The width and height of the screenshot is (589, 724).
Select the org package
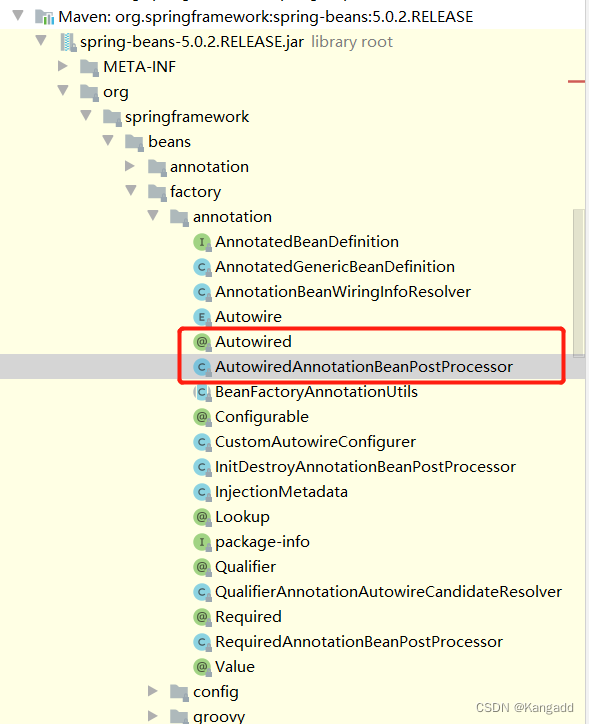(115, 92)
